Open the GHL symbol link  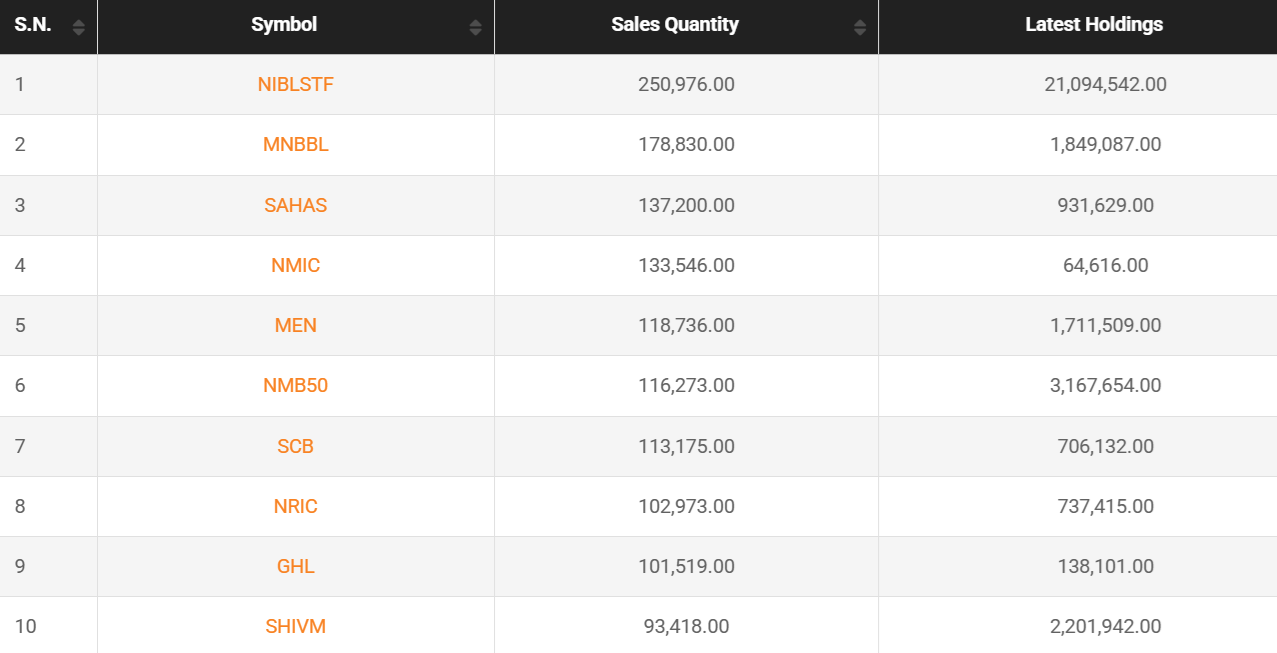coord(296,567)
